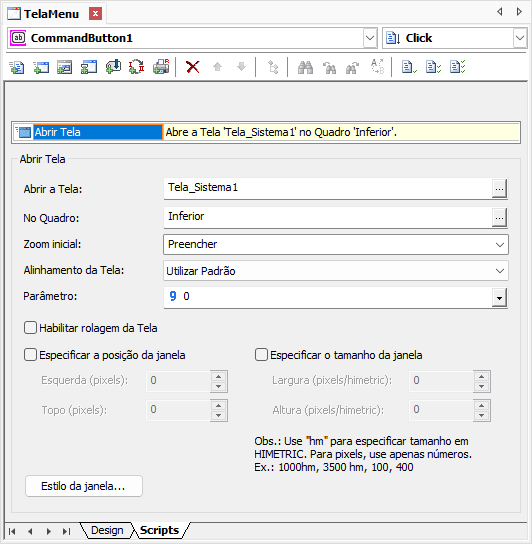The image size is (532, 544).
Task: Select the TelaMenu document tab
Action: click(x=51, y=14)
